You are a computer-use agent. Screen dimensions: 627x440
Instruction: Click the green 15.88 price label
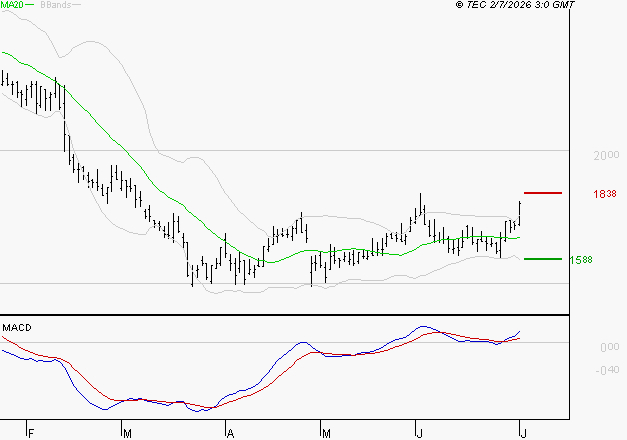(x=581, y=260)
